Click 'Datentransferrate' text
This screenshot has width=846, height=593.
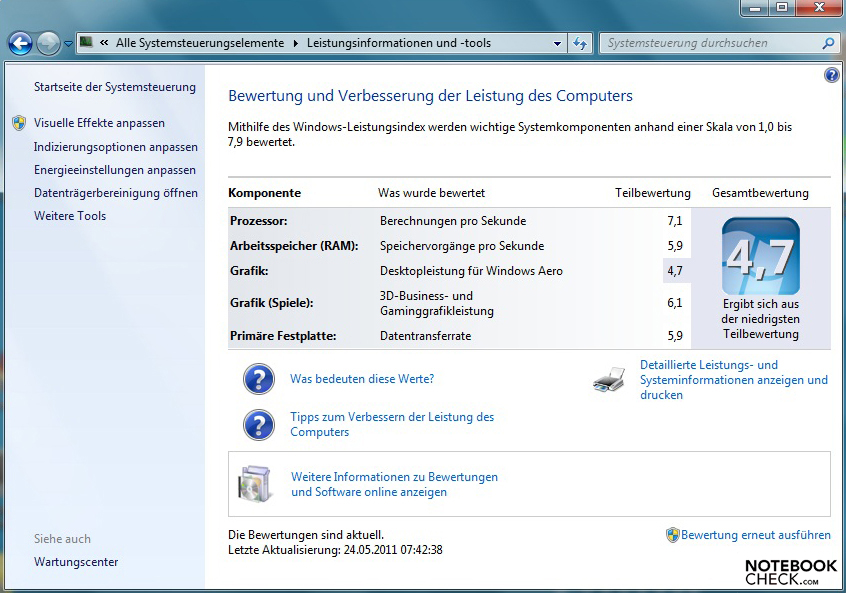(426, 336)
